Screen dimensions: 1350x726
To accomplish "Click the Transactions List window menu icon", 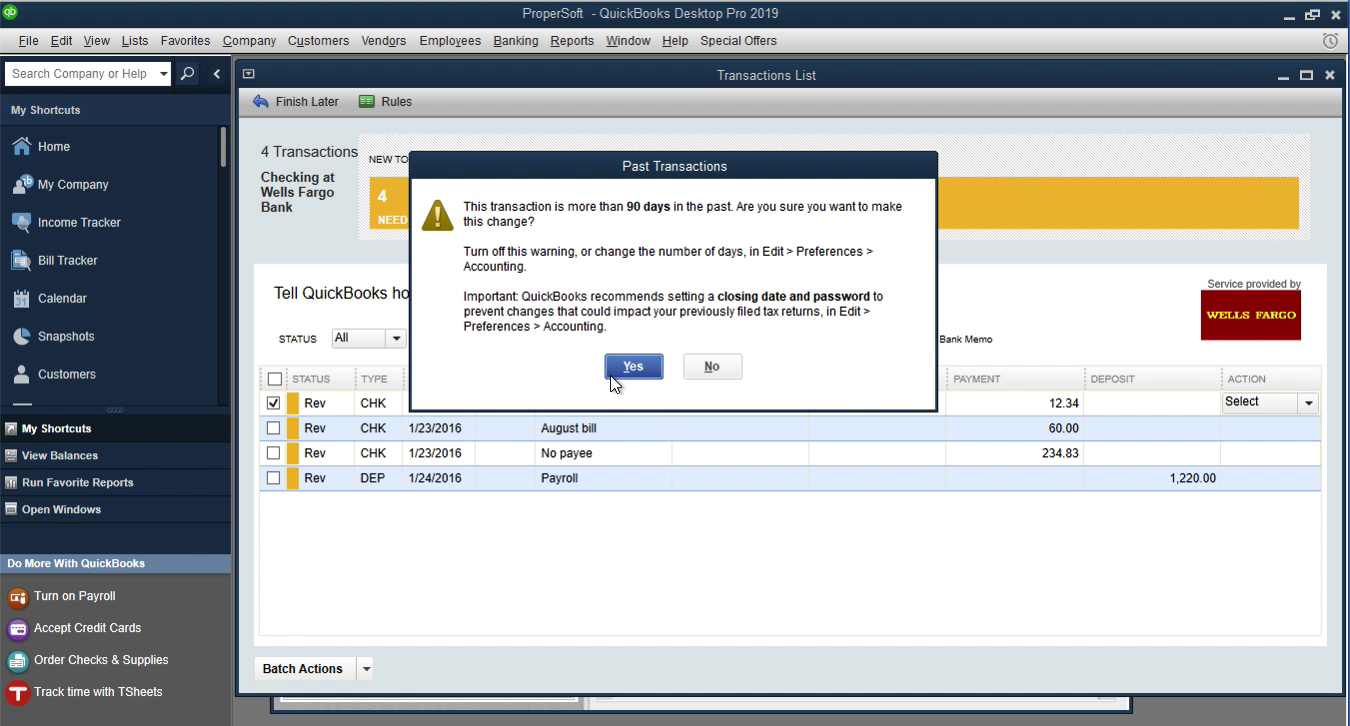I will point(249,74).
